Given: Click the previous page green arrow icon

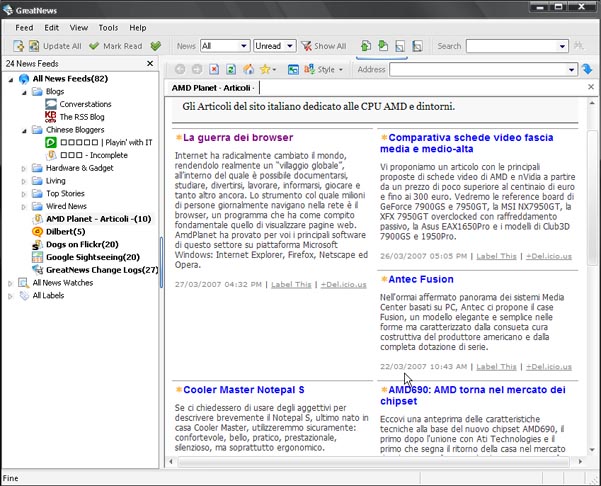Looking at the screenshot, I should coord(366,46).
